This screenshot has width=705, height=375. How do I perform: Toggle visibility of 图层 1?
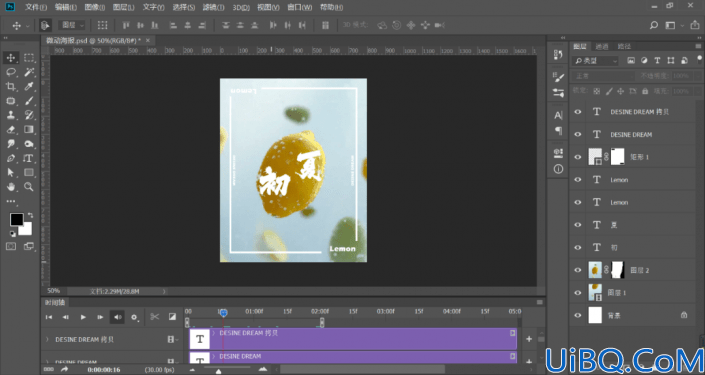[578, 293]
